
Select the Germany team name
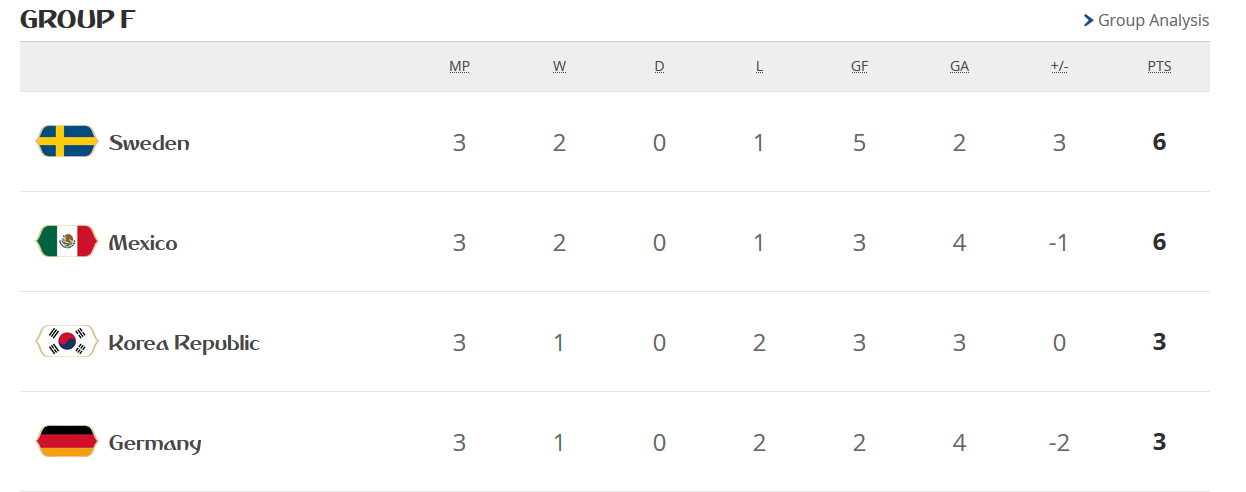(x=155, y=443)
